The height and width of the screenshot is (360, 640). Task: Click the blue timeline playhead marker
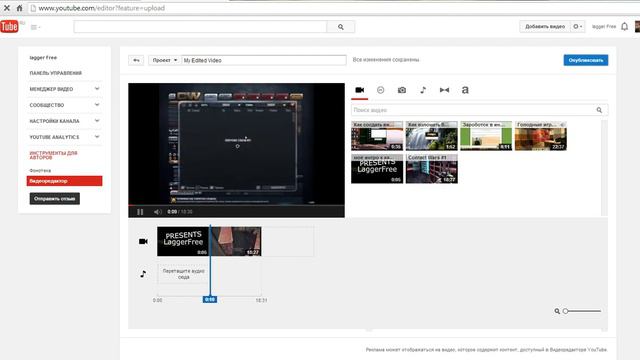(210, 299)
